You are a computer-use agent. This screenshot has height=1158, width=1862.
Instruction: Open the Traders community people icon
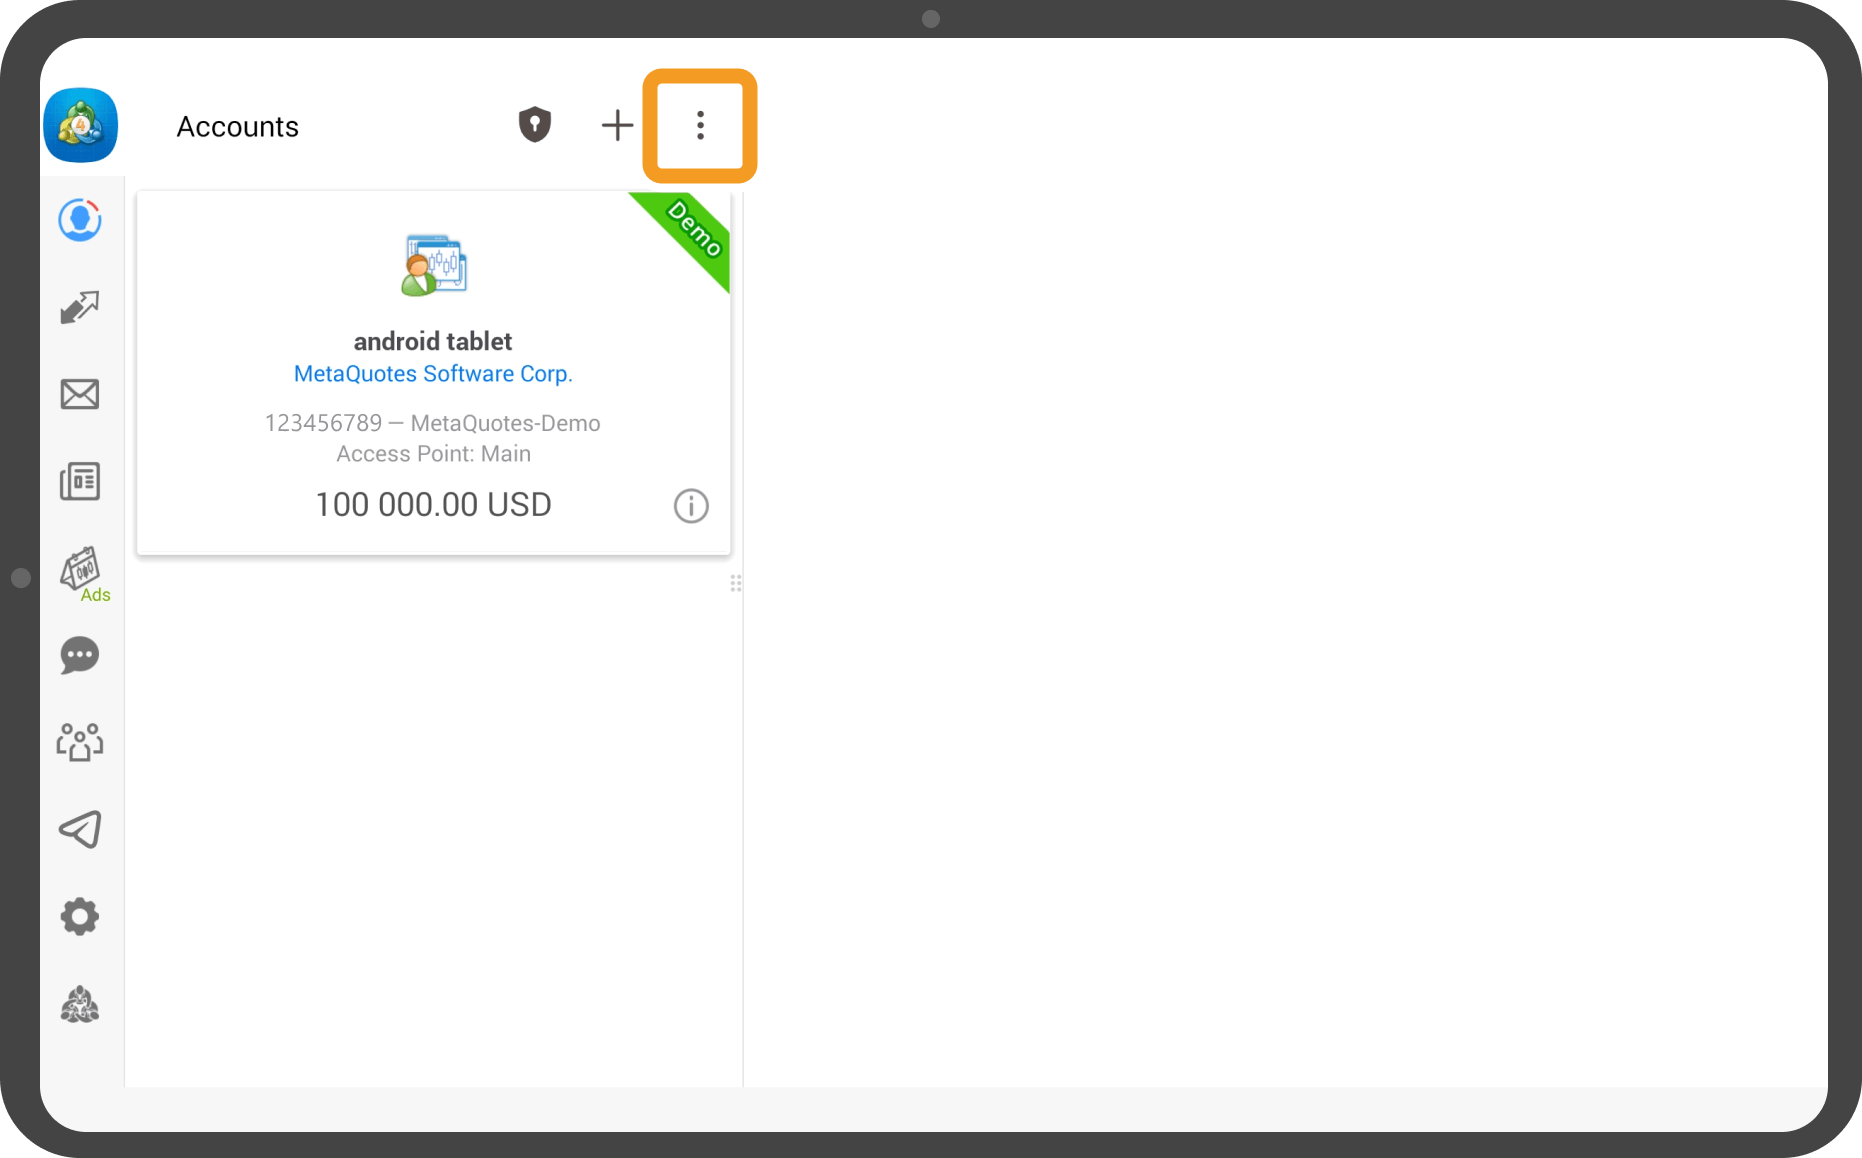(80, 742)
